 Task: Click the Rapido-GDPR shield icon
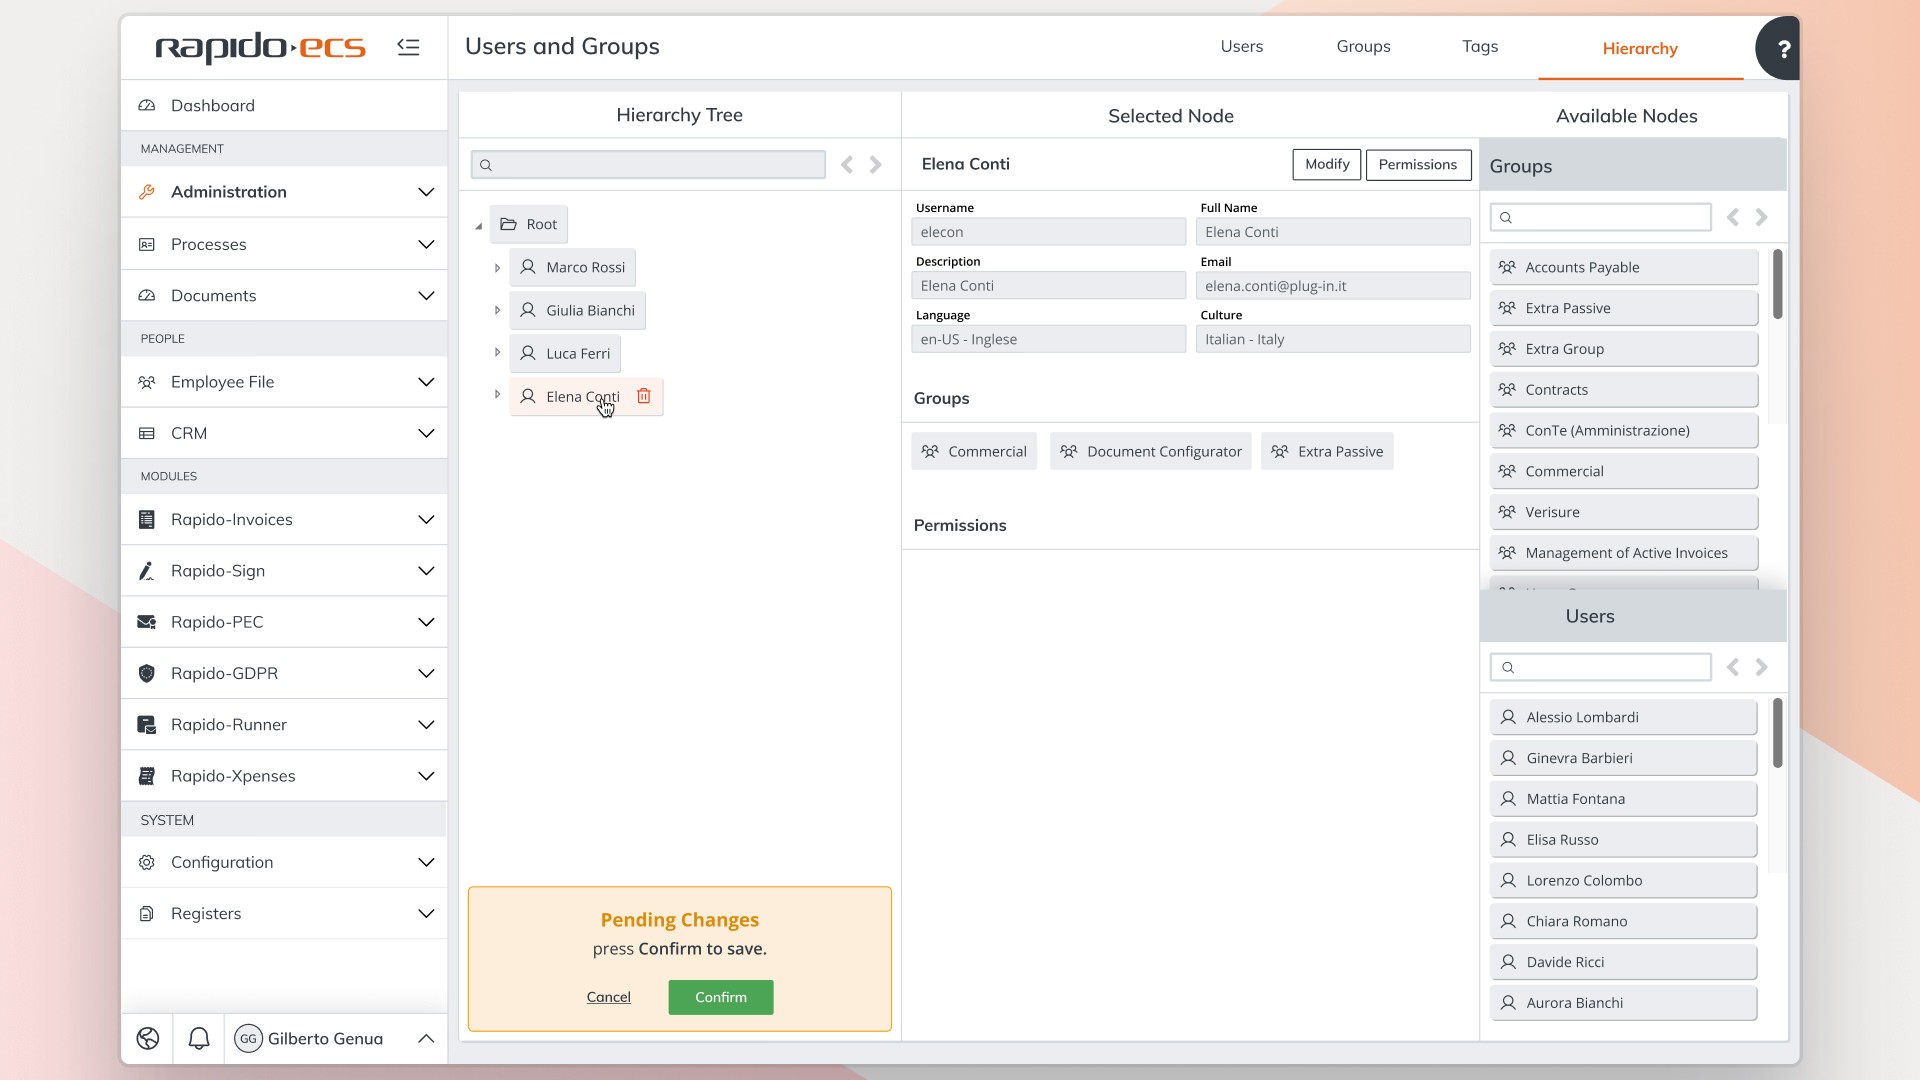[x=146, y=673]
